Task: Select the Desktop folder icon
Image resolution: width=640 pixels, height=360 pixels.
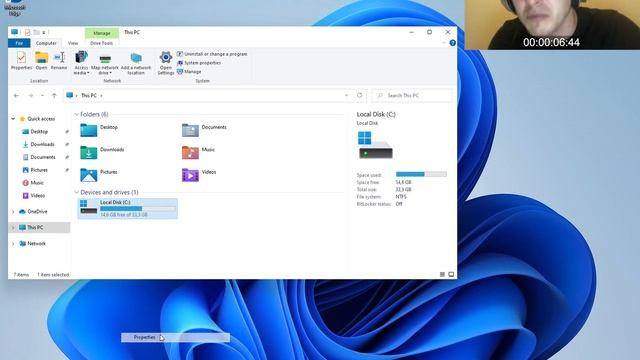Action: [x=89, y=130]
